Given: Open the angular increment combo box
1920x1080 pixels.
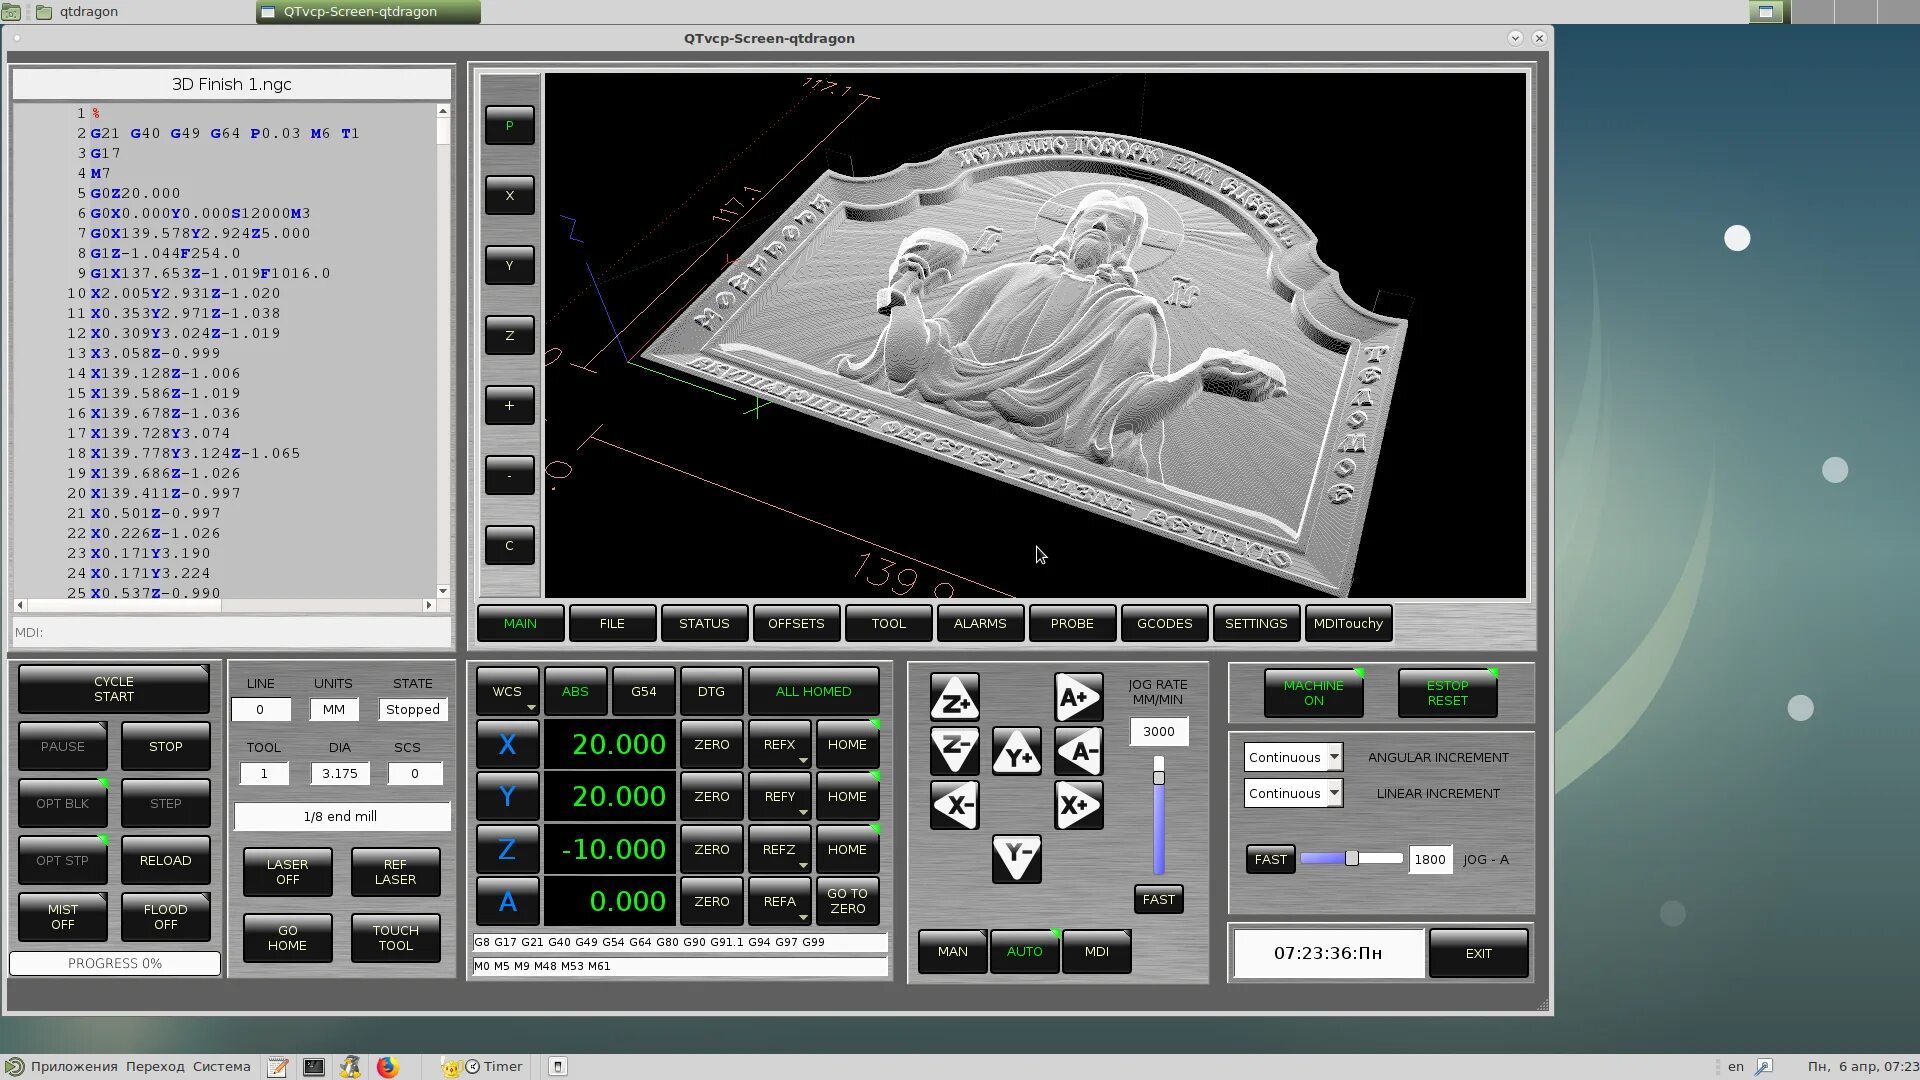Looking at the screenshot, I should (1293, 758).
